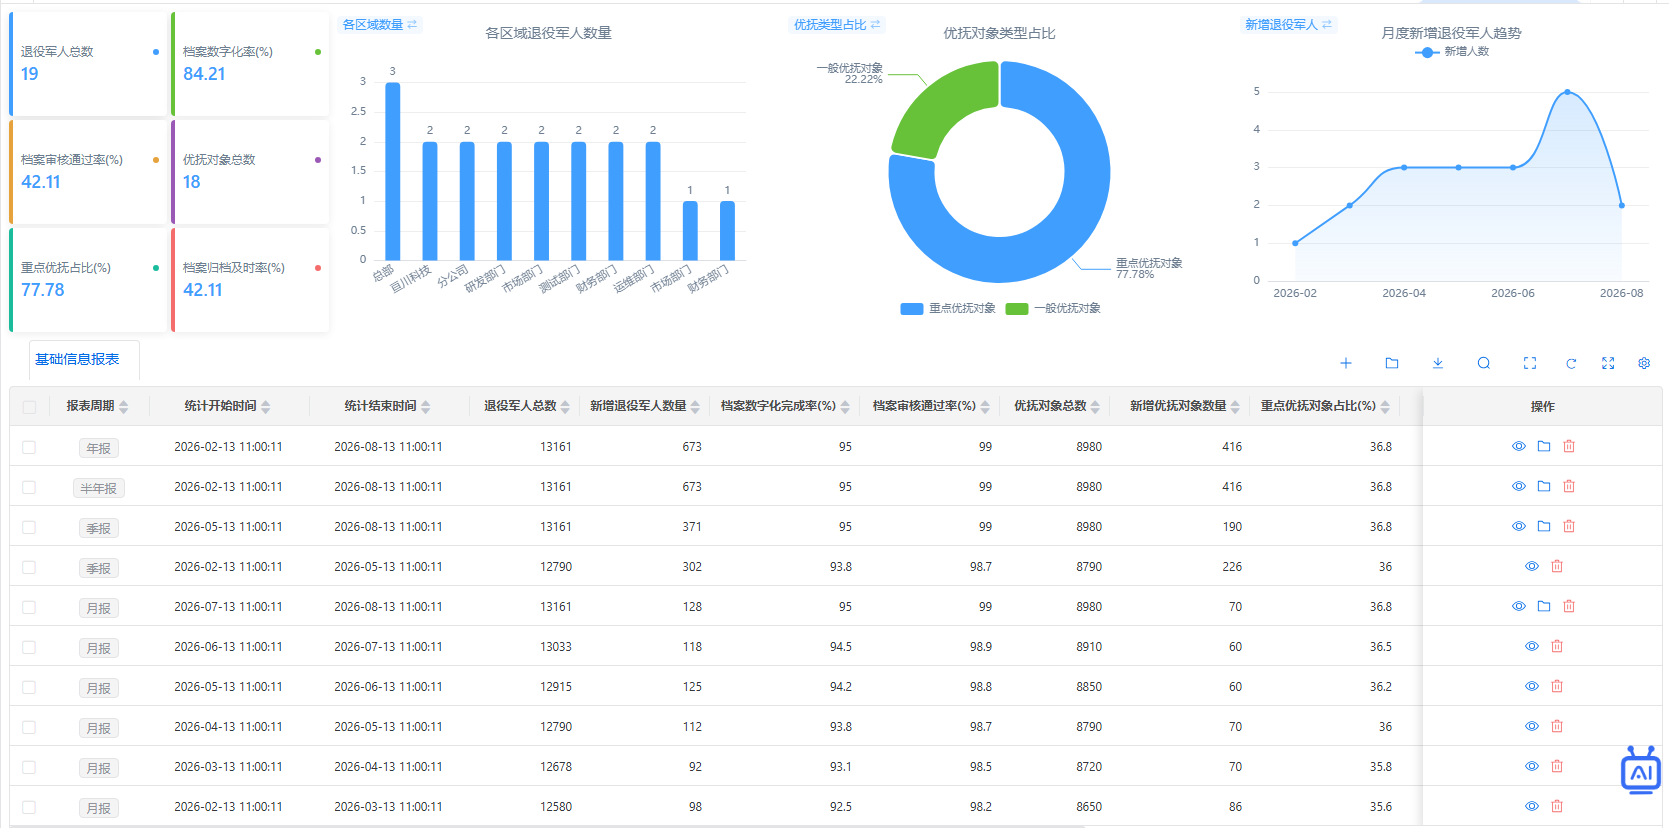This screenshot has width=1669, height=828.
Task: Delete the 半年报 row with trash icon
Action: (x=1569, y=486)
